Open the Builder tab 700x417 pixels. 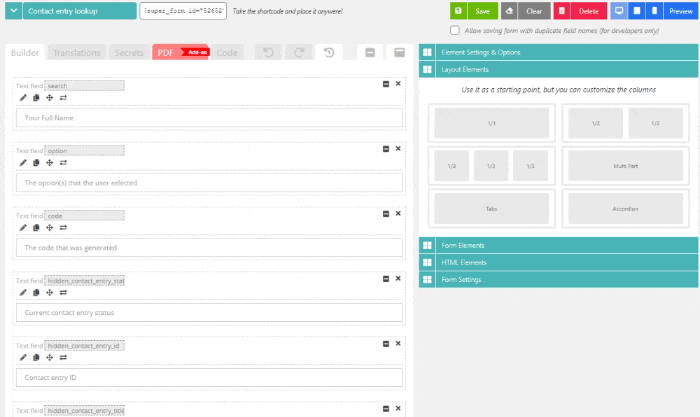25,53
